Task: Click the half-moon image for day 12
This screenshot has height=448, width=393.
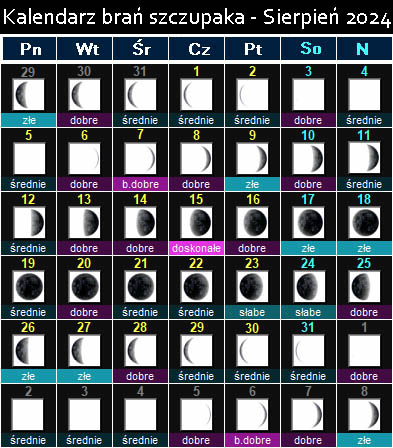Action: click(28, 223)
